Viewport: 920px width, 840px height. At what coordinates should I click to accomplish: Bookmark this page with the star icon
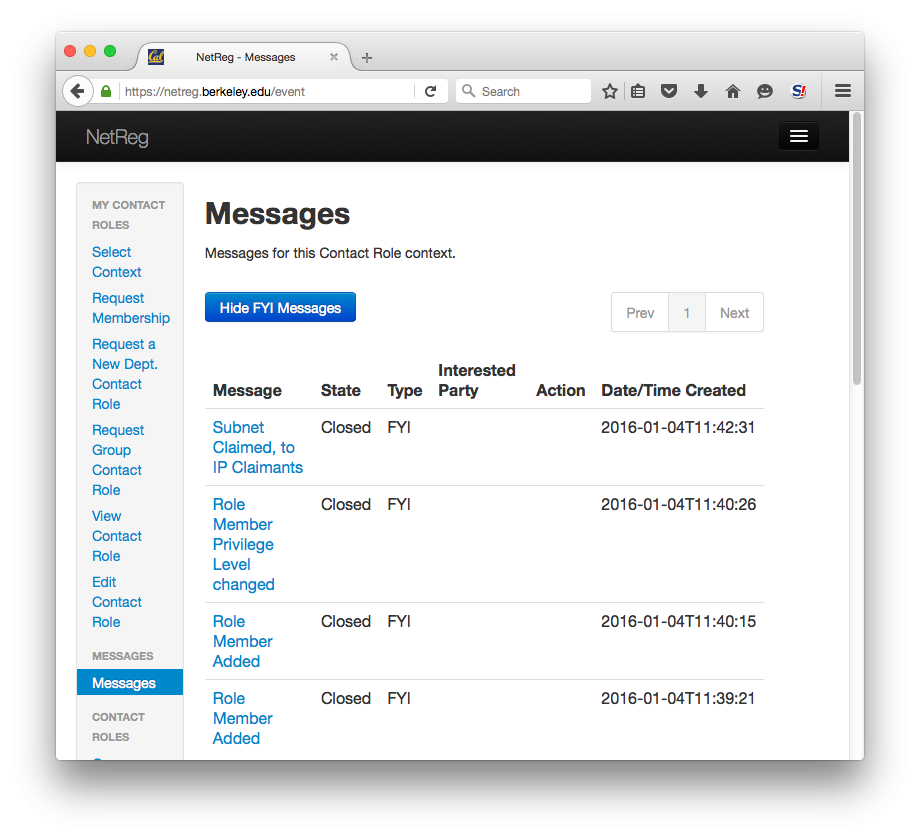point(610,92)
